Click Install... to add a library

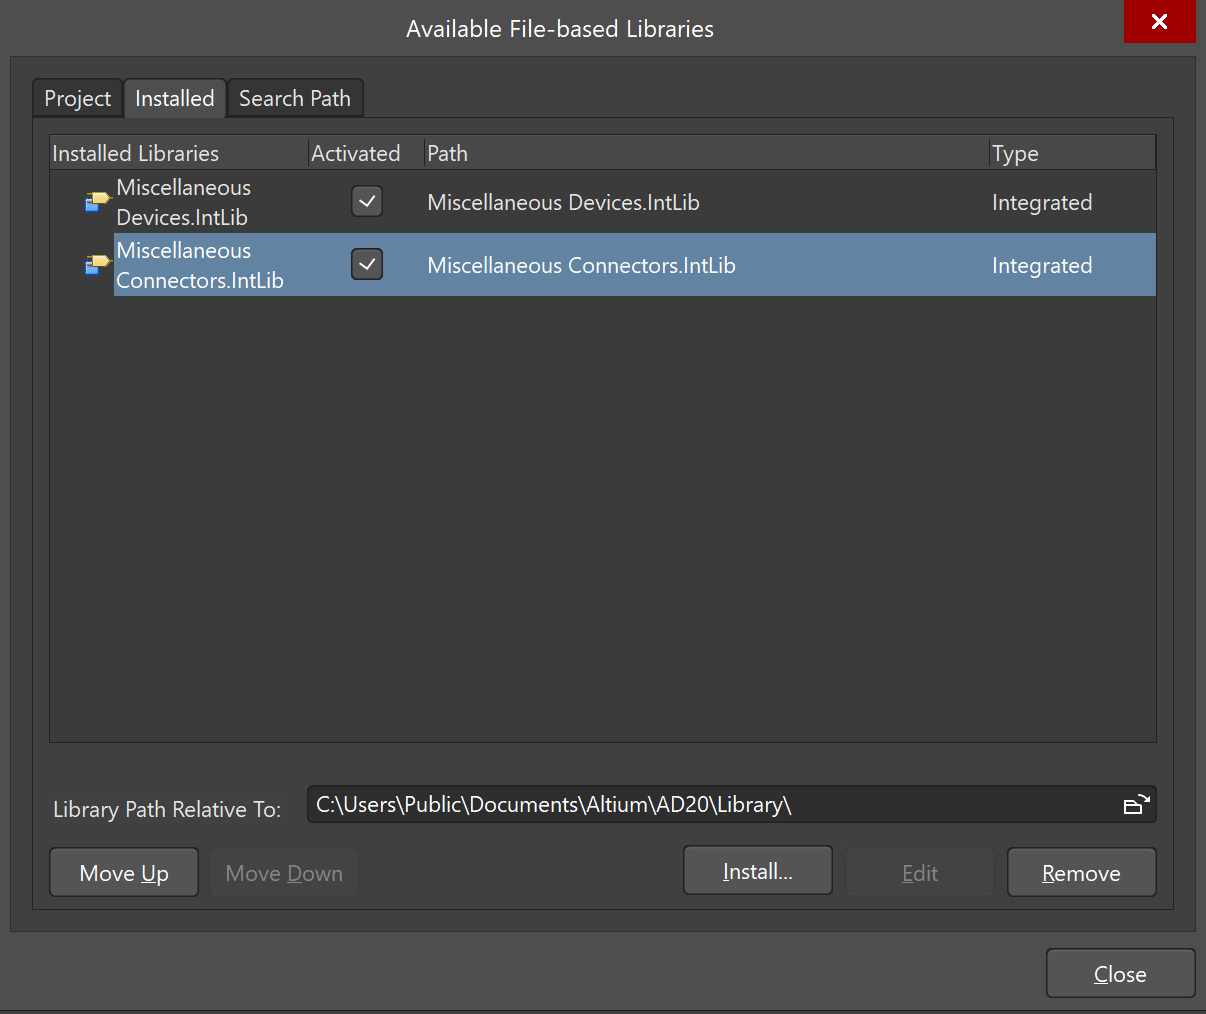[x=758, y=871]
